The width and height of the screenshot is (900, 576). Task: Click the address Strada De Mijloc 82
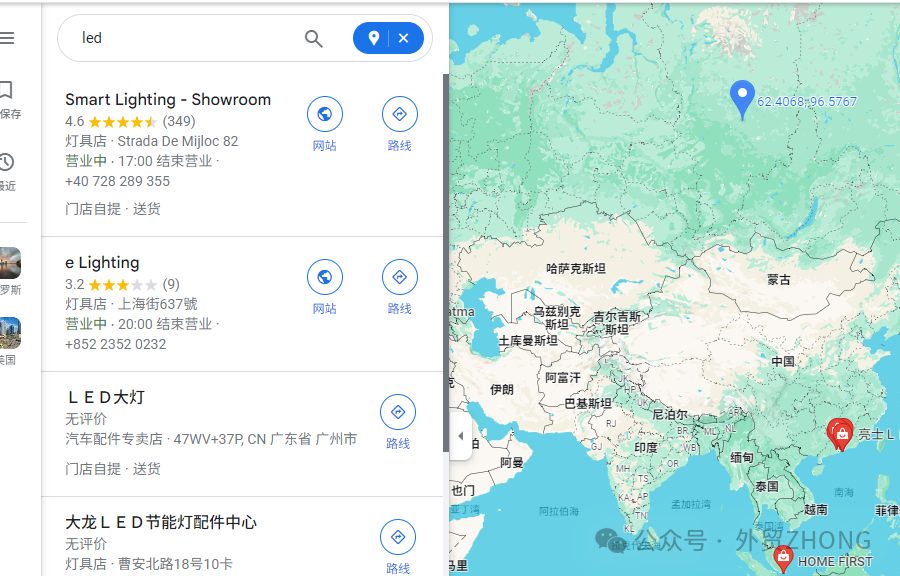[178, 141]
